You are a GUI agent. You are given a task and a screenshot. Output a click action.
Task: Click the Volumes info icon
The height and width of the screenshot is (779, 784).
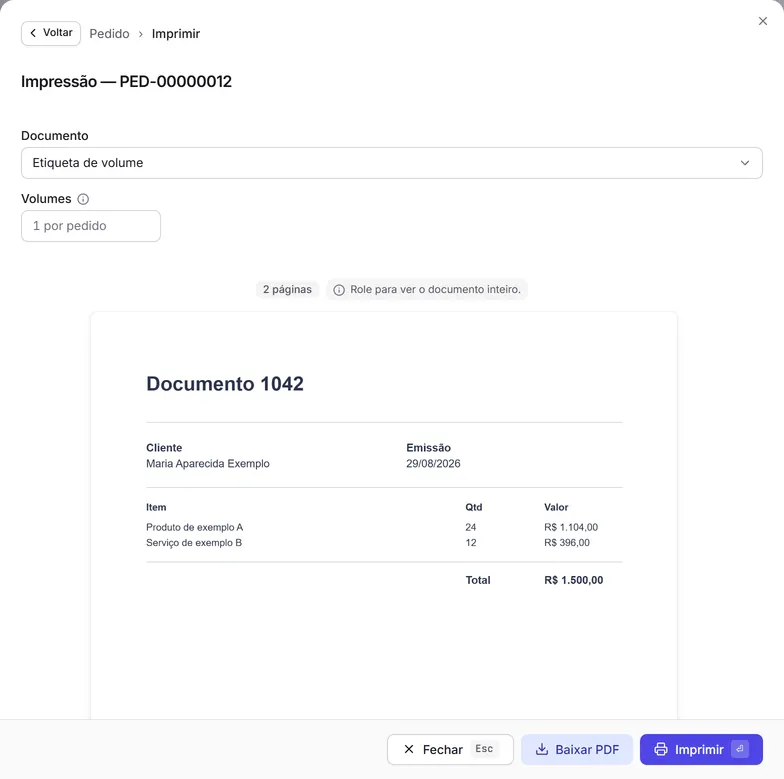83,199
